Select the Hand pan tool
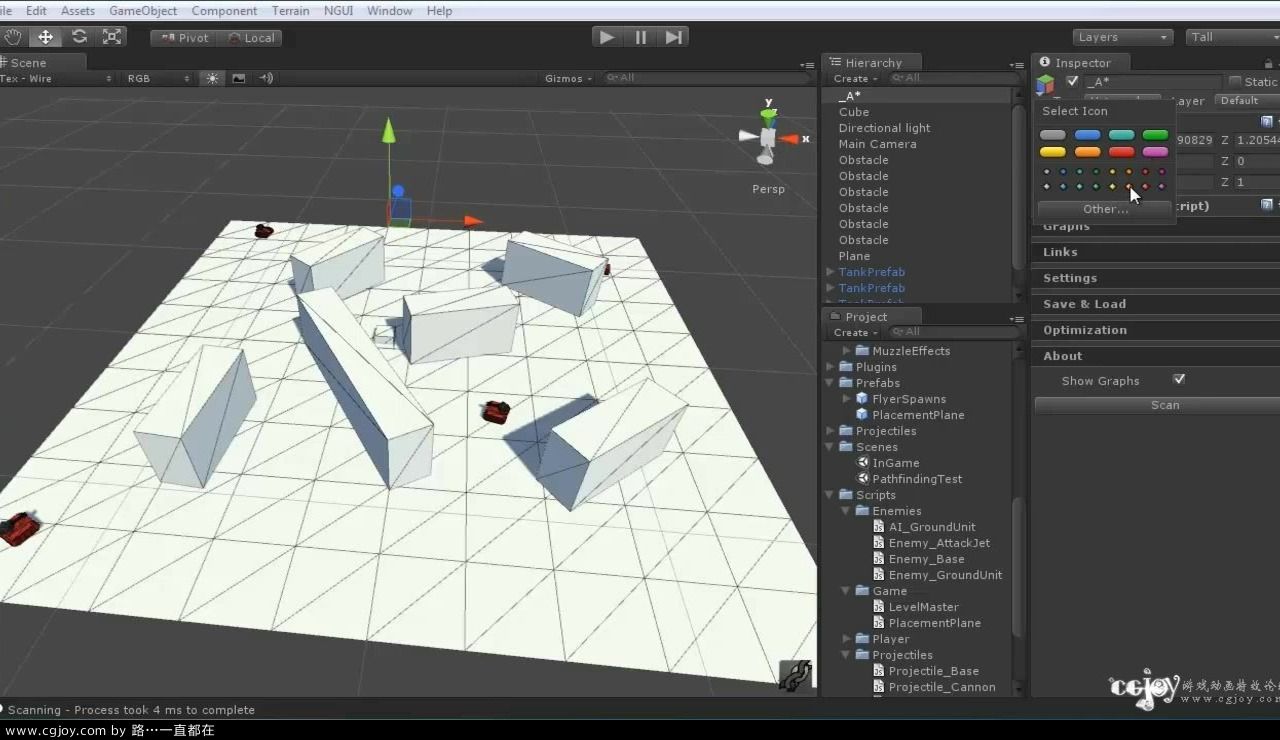Viewport: 1280px width, 740px height. (x=14, y=37)
